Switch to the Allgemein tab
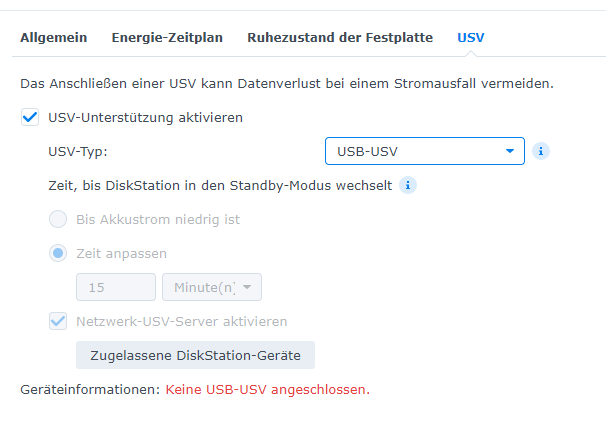This screenshot has width=606, height=438. tap(54, 37)
